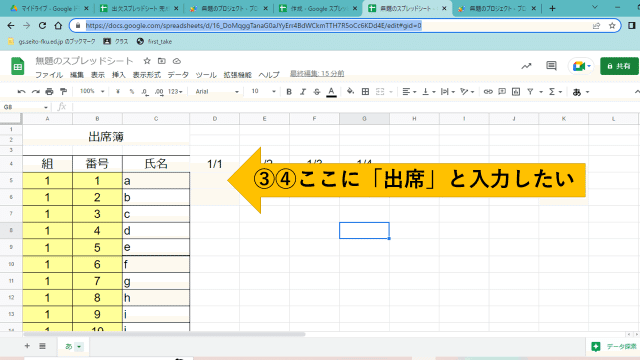Click the Filter icon
640x360 pixels.
point(530,92)
